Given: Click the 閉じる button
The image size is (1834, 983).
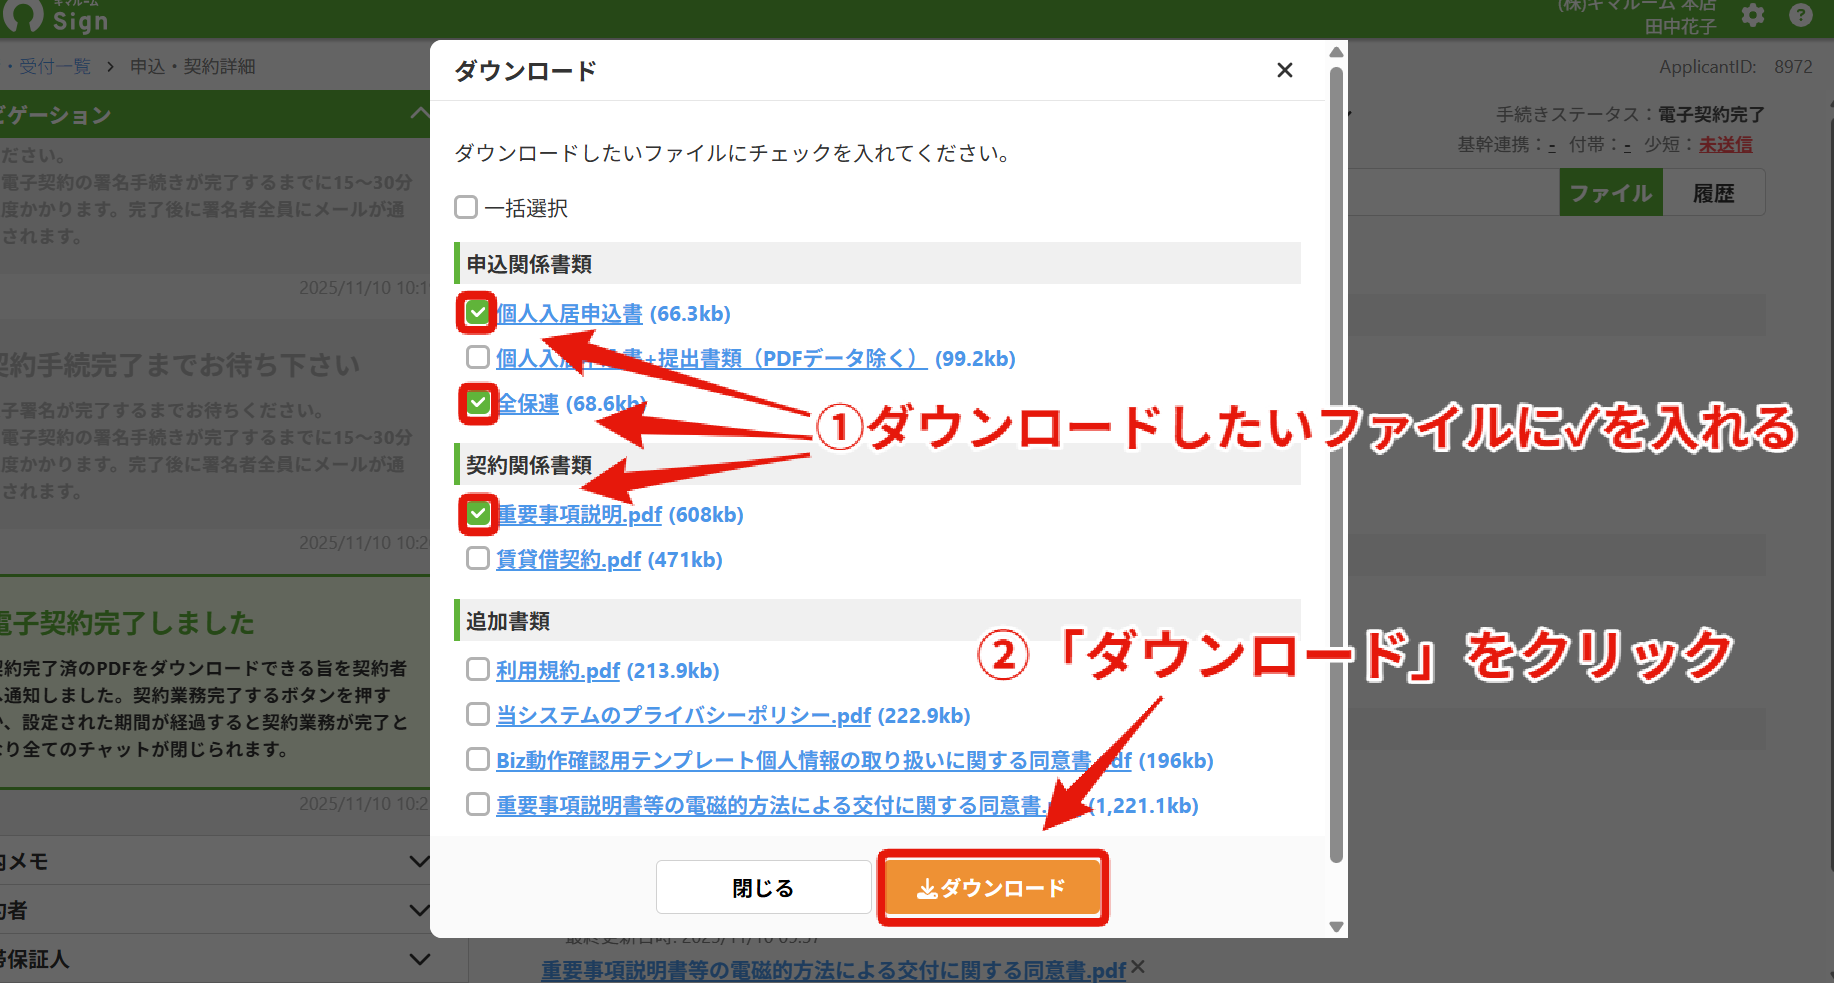Looking at the screenshot, I should tap(763, 888).
